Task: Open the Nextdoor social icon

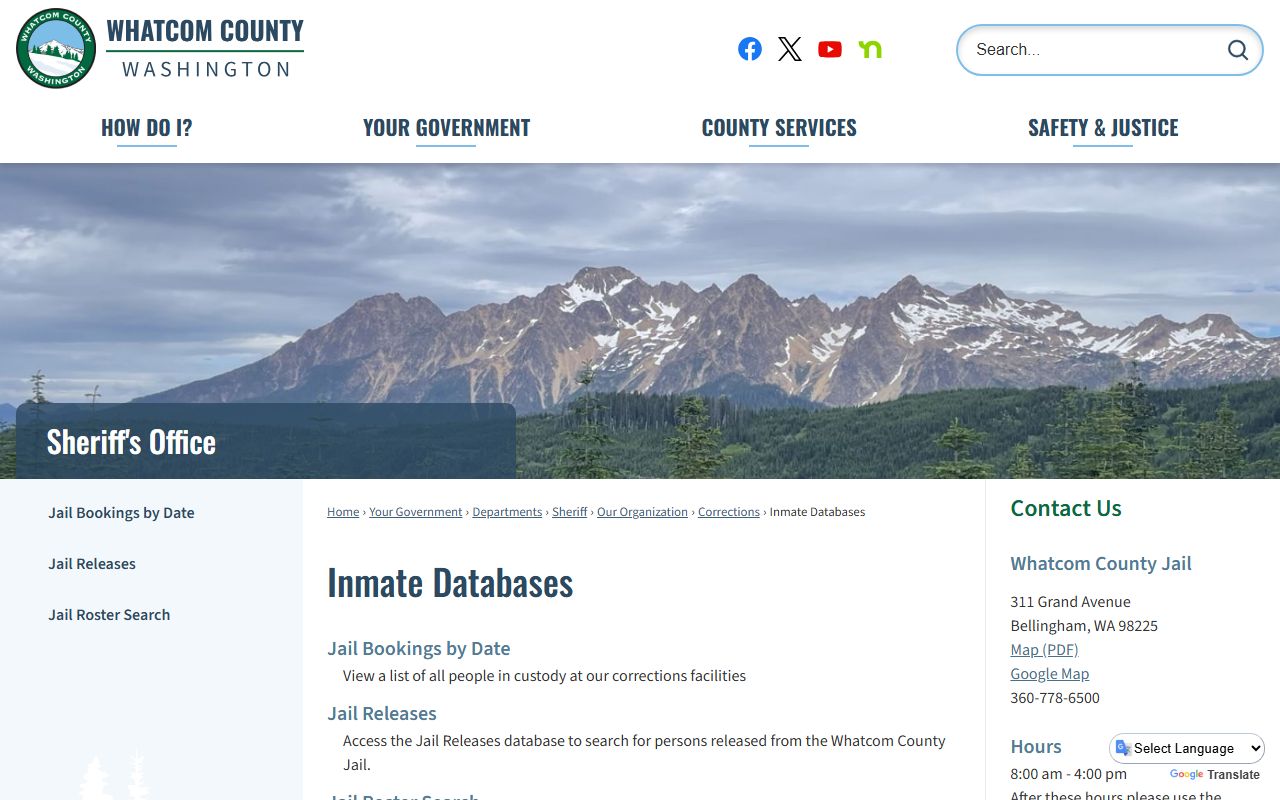Action: tap(870, 49)
